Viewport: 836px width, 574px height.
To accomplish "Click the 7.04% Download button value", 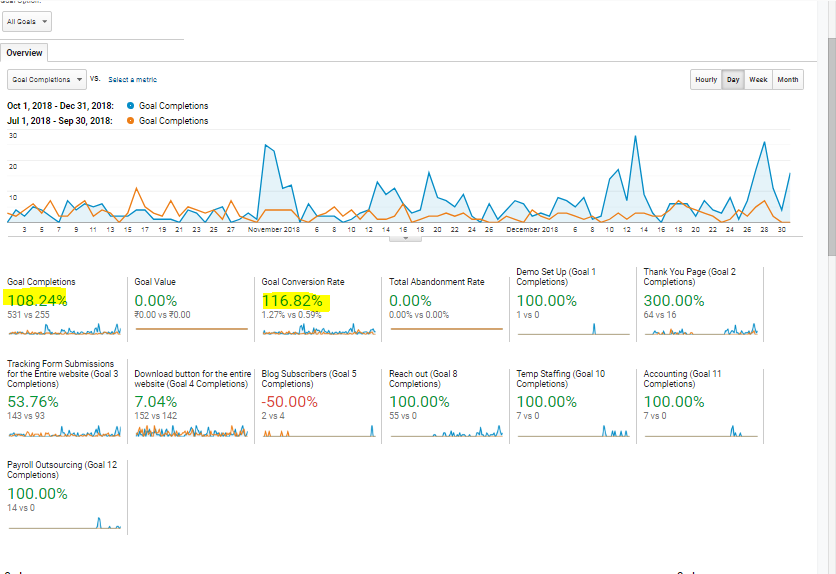I will 156,402.
